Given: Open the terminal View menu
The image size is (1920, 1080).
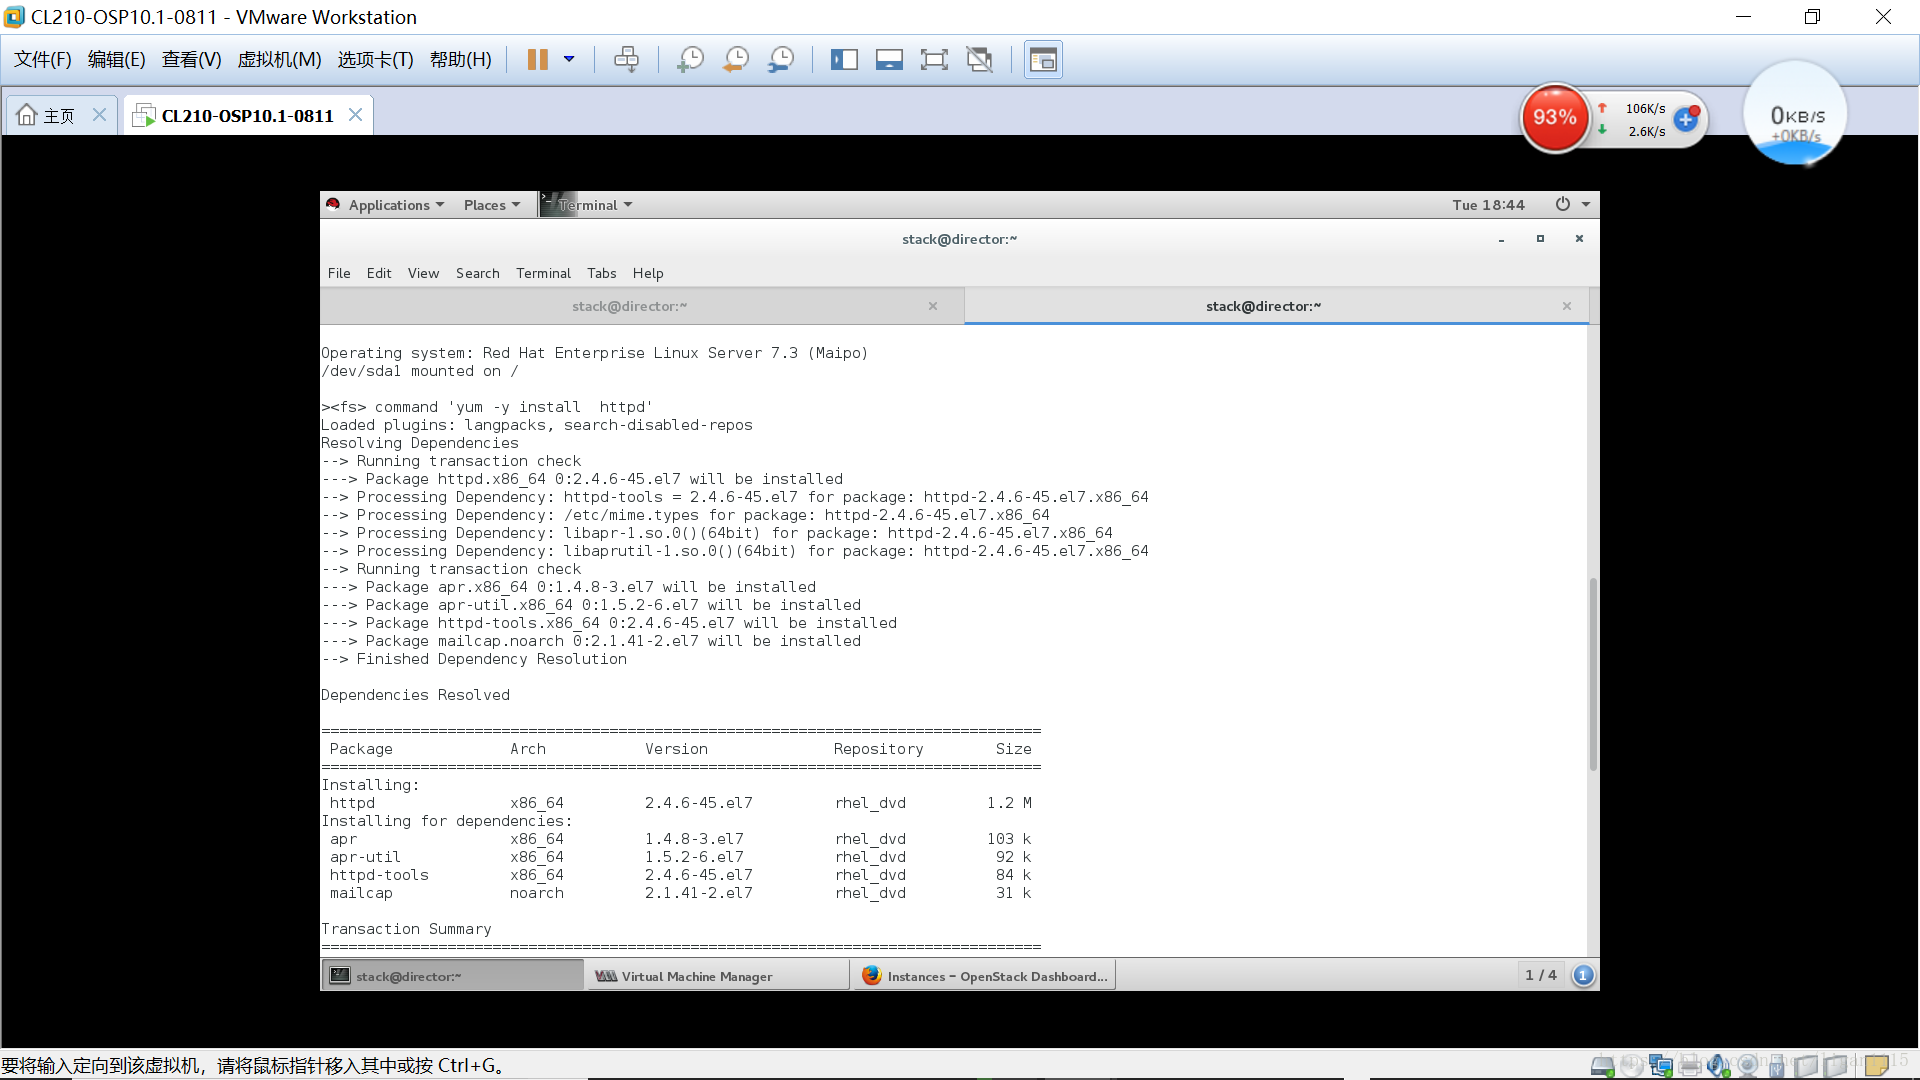Looking at the screenshot, I should (423, 273).
